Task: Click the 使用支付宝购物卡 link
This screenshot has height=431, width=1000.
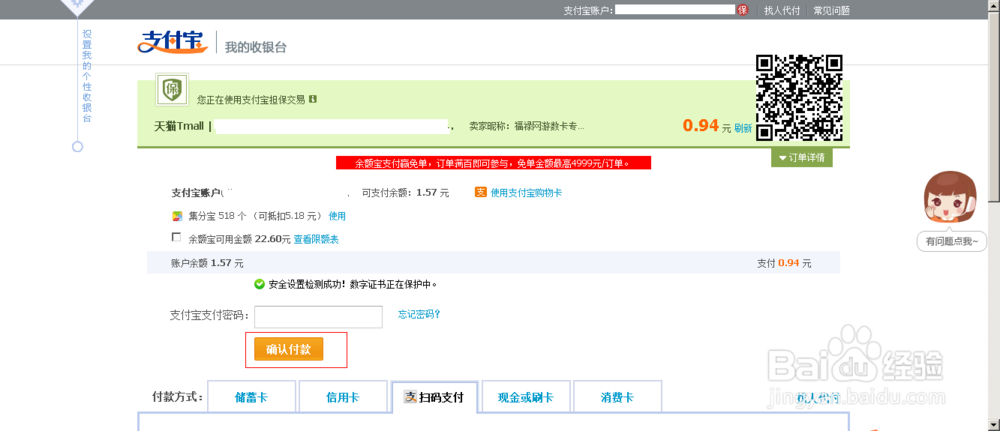Action: point(526,193)
